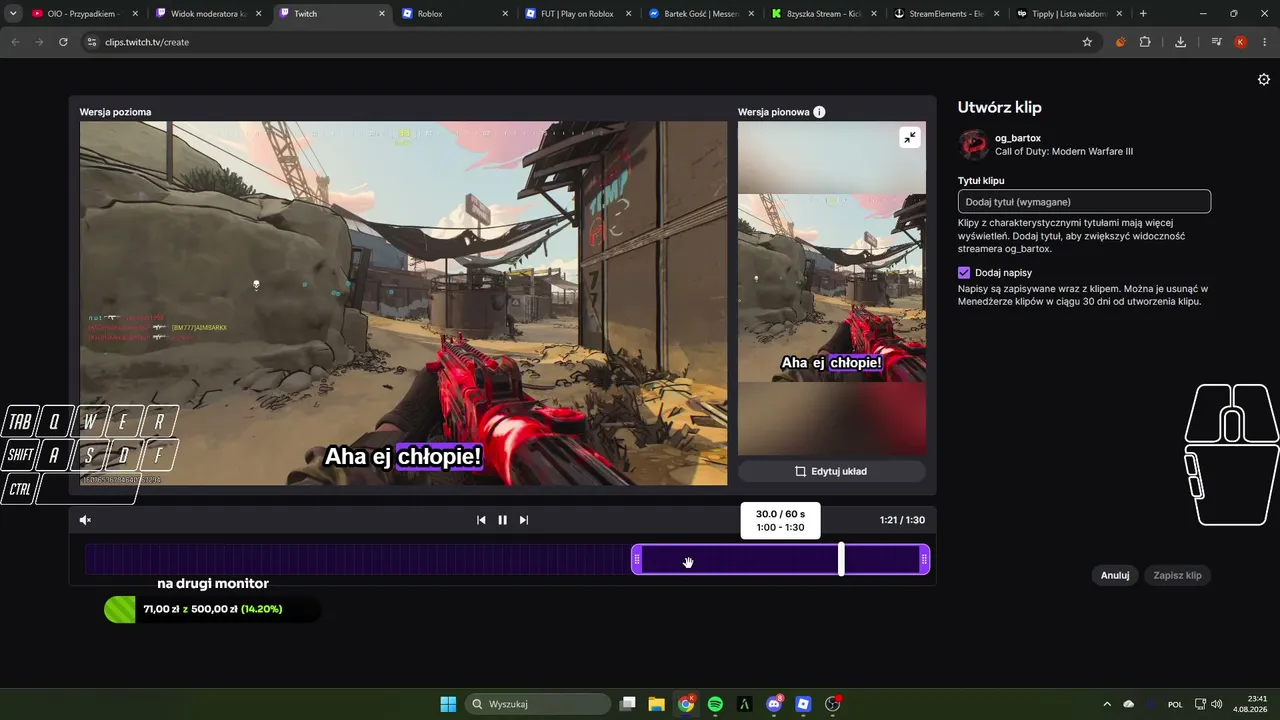Viewport: 1280px width, 720px height.
Task: Go back to the previous page
Action: 15,42
